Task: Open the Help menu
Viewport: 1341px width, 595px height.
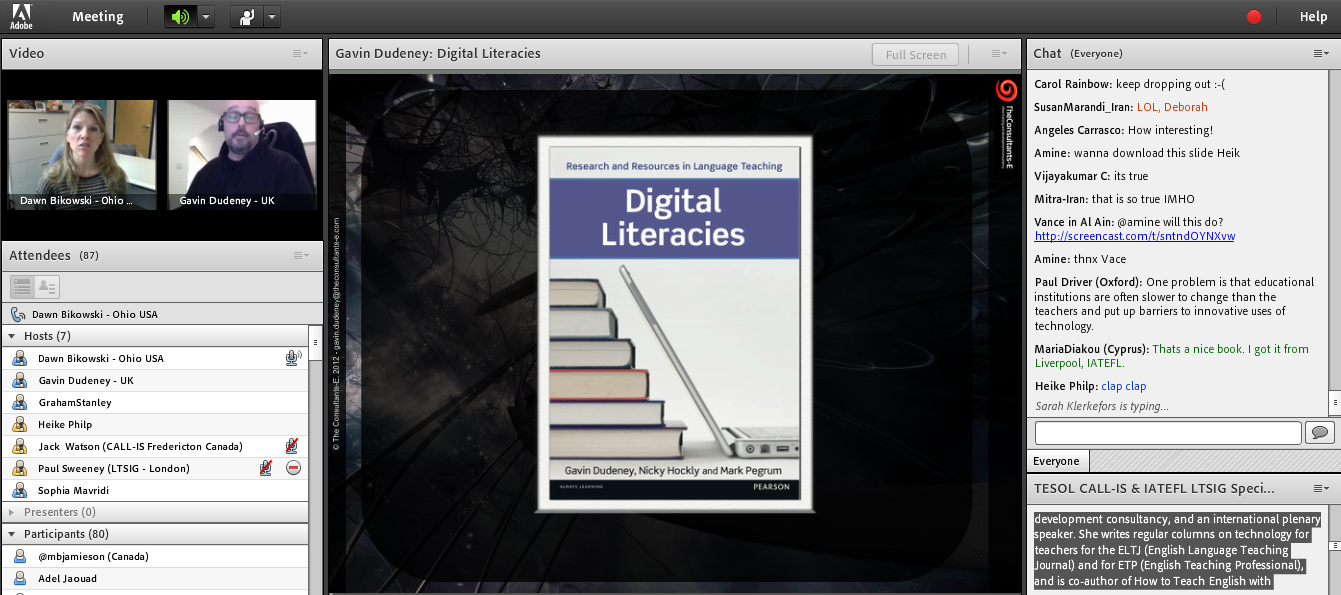Action: tap(1313, 17)
